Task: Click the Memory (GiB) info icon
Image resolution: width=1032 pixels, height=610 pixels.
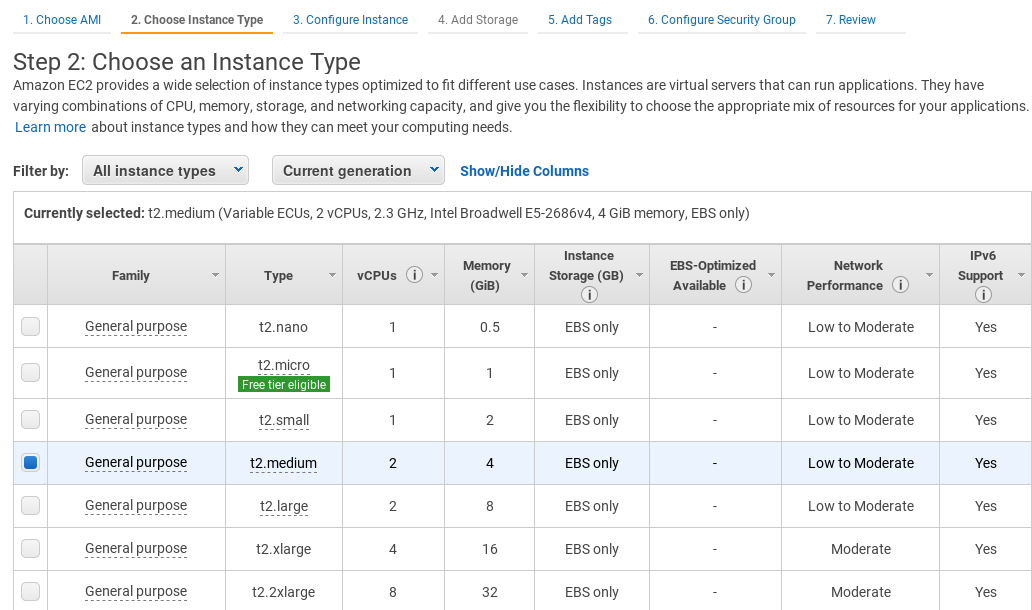Action: (489, 274)
